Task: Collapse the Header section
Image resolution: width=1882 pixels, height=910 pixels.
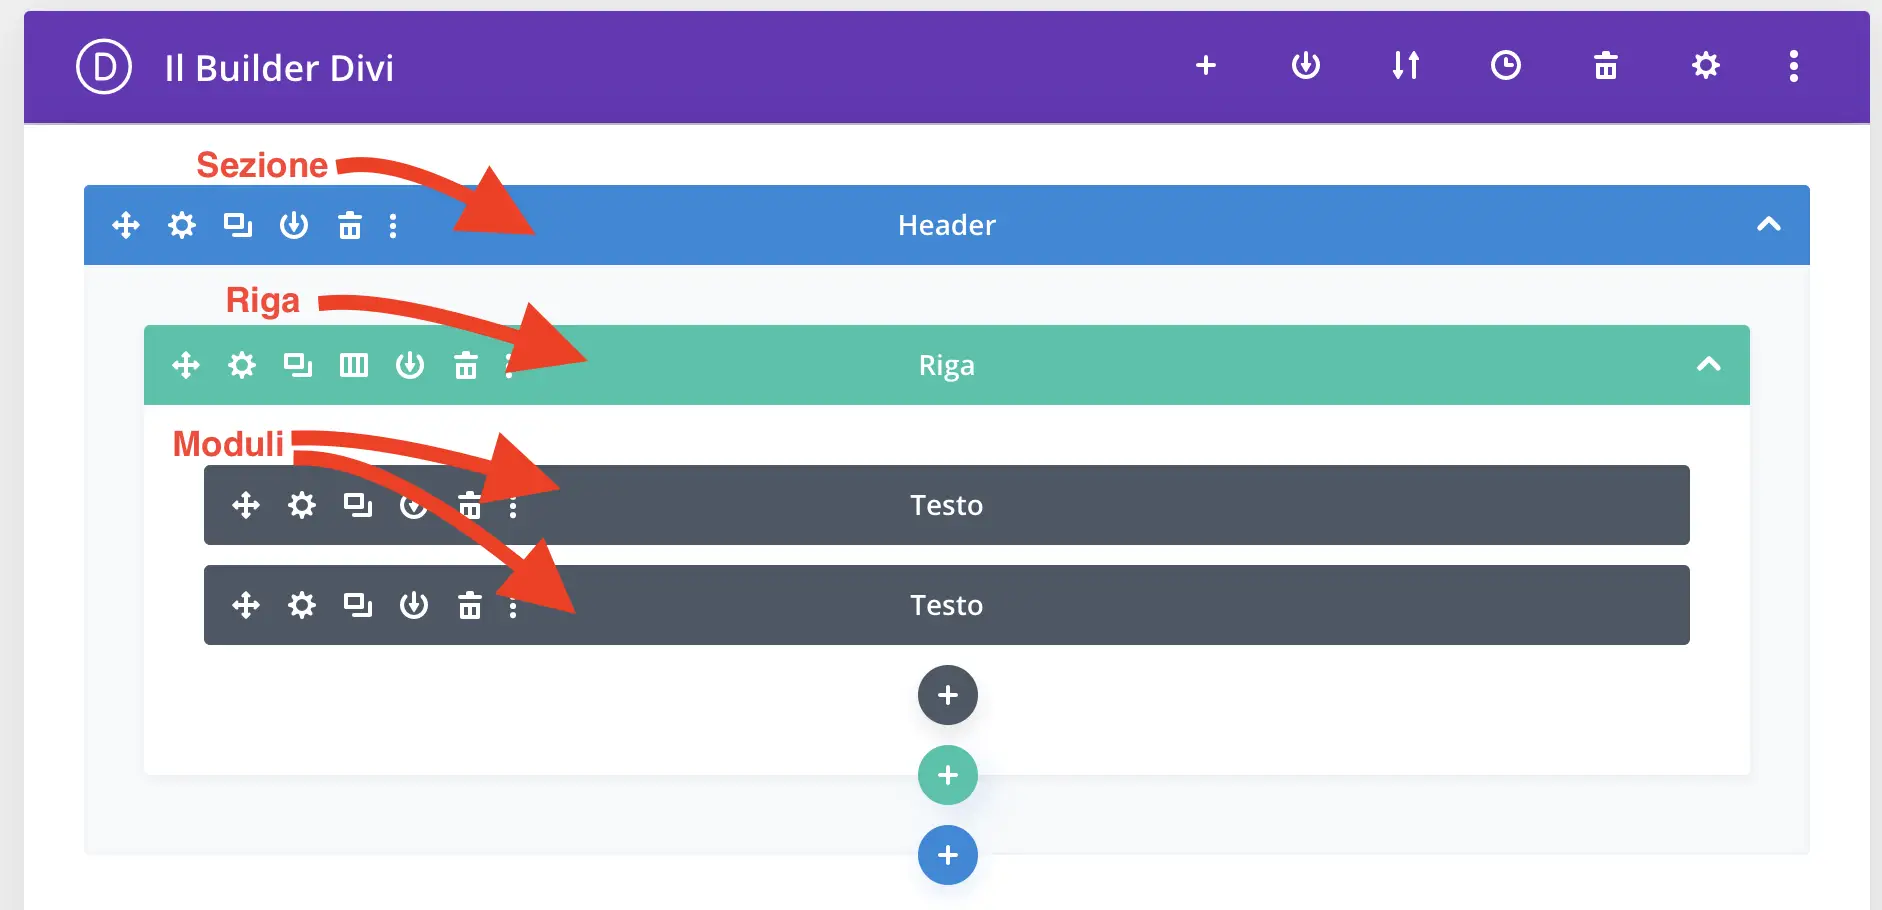Action: (x=1768, y=225)
